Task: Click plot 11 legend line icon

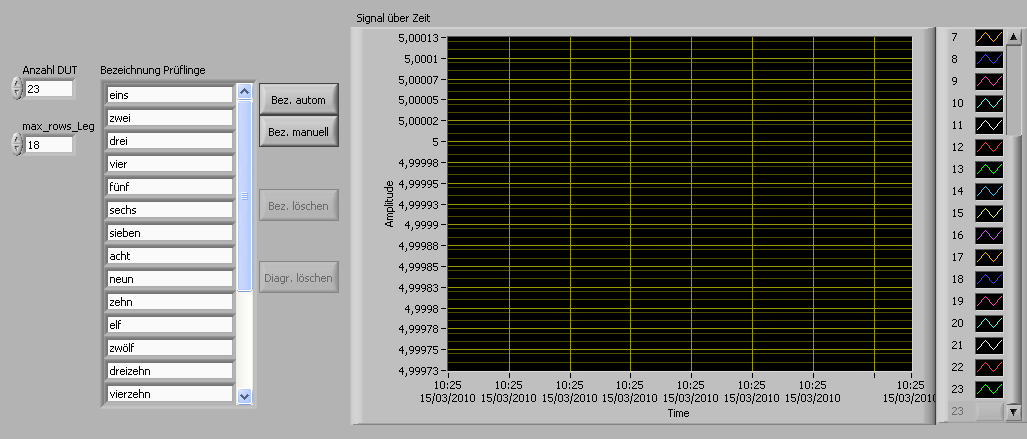Action: (988, 125)
